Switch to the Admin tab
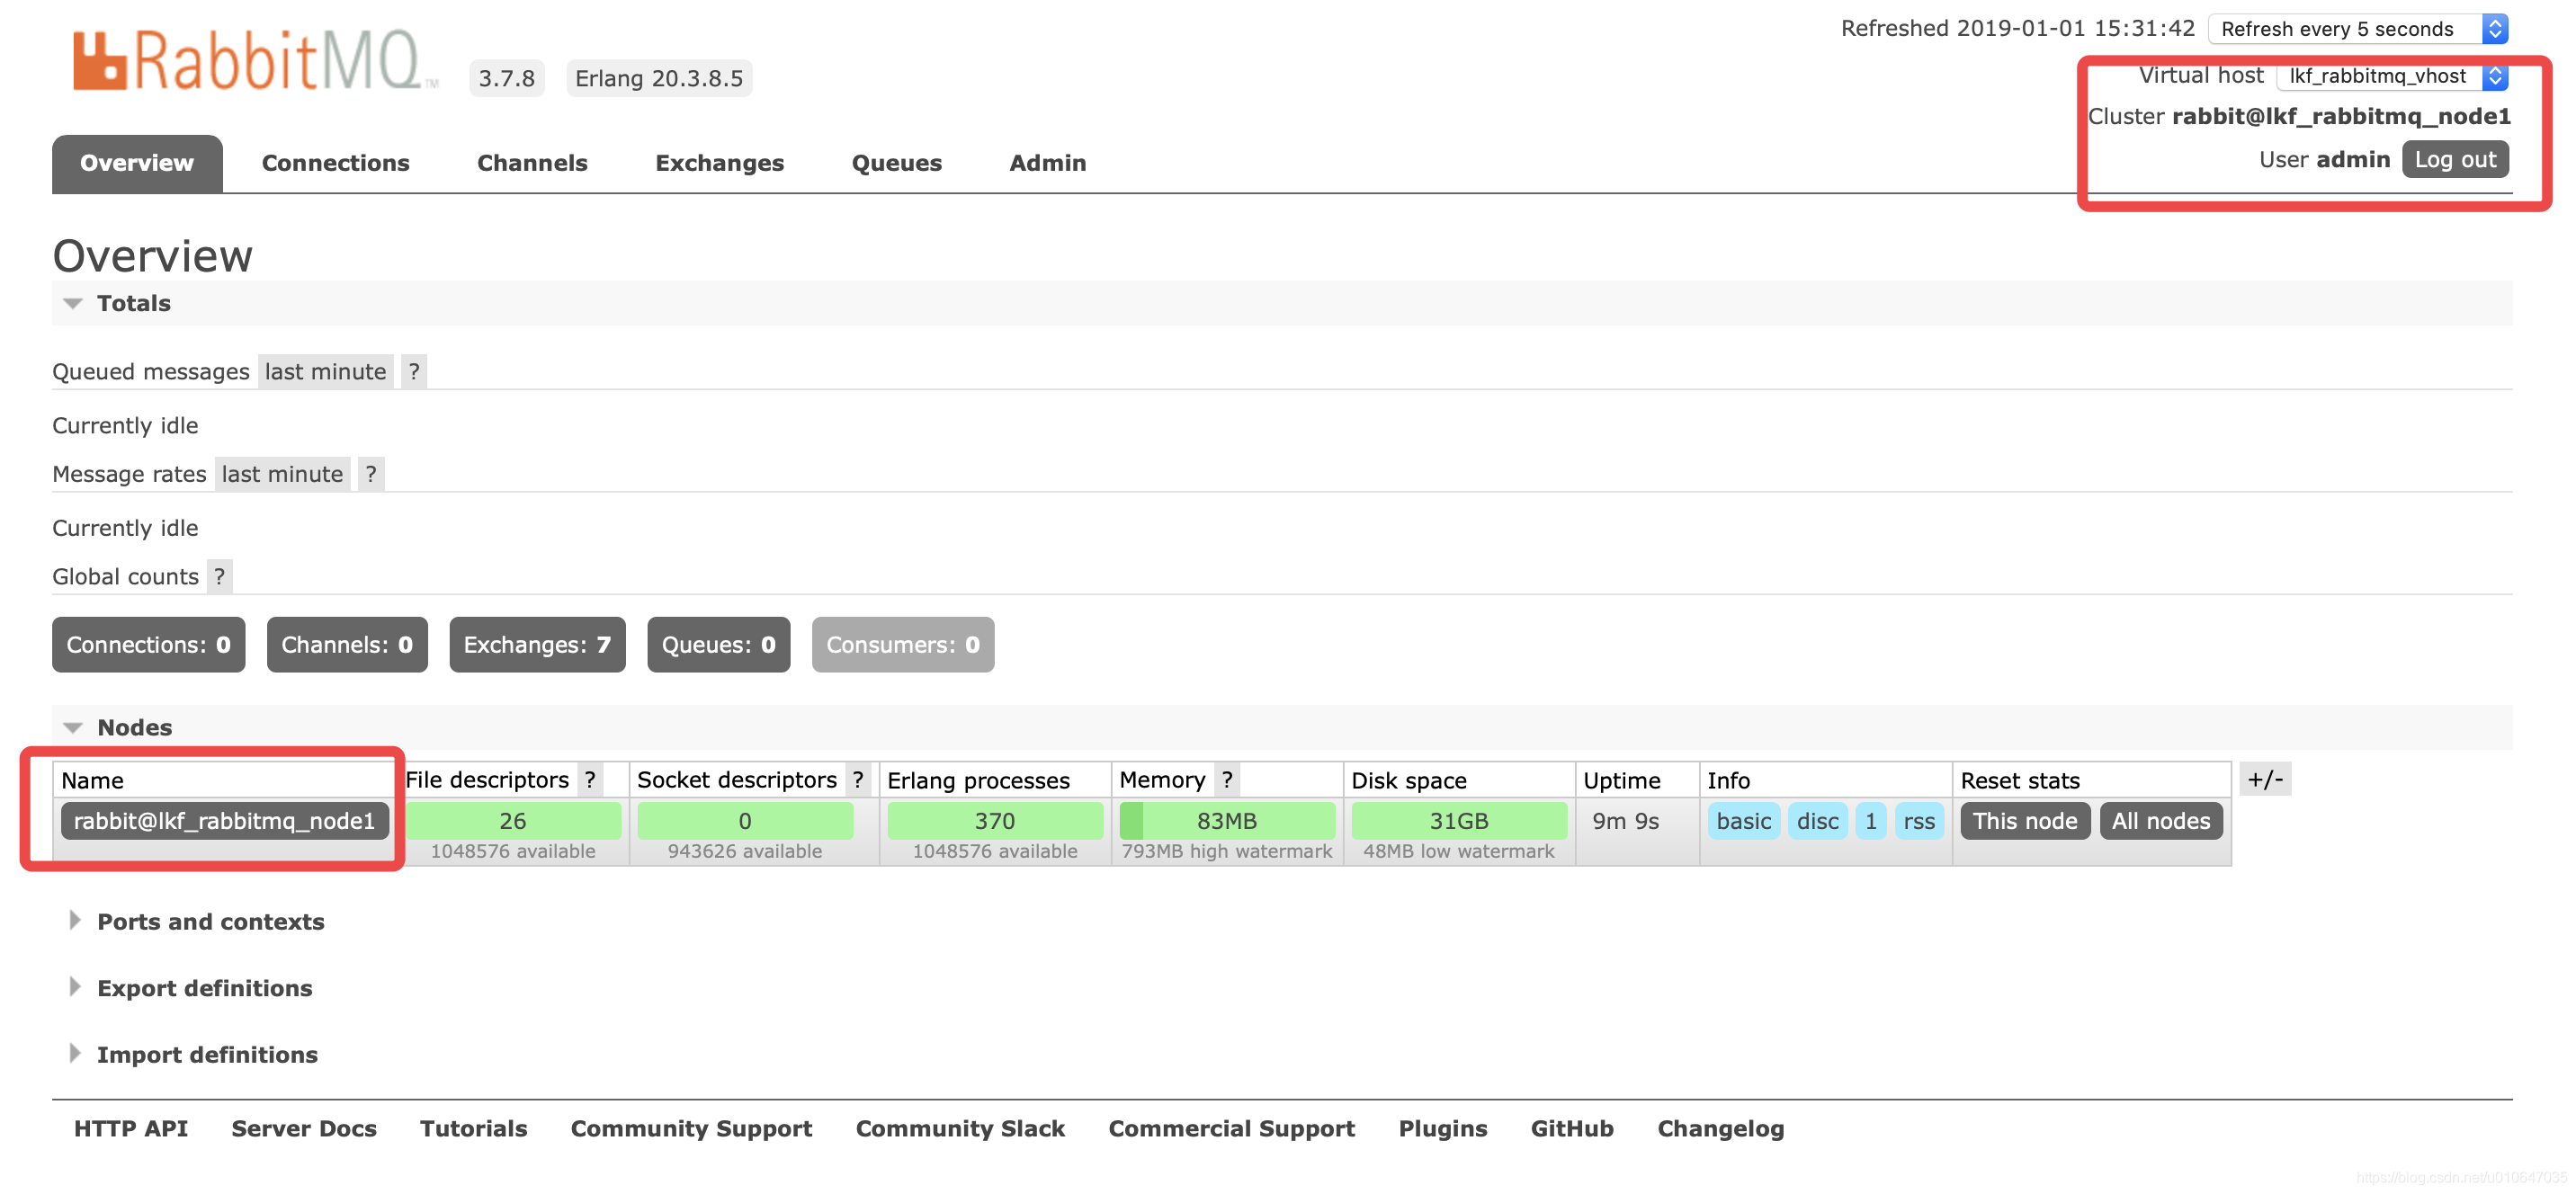 pos(1047,163)
